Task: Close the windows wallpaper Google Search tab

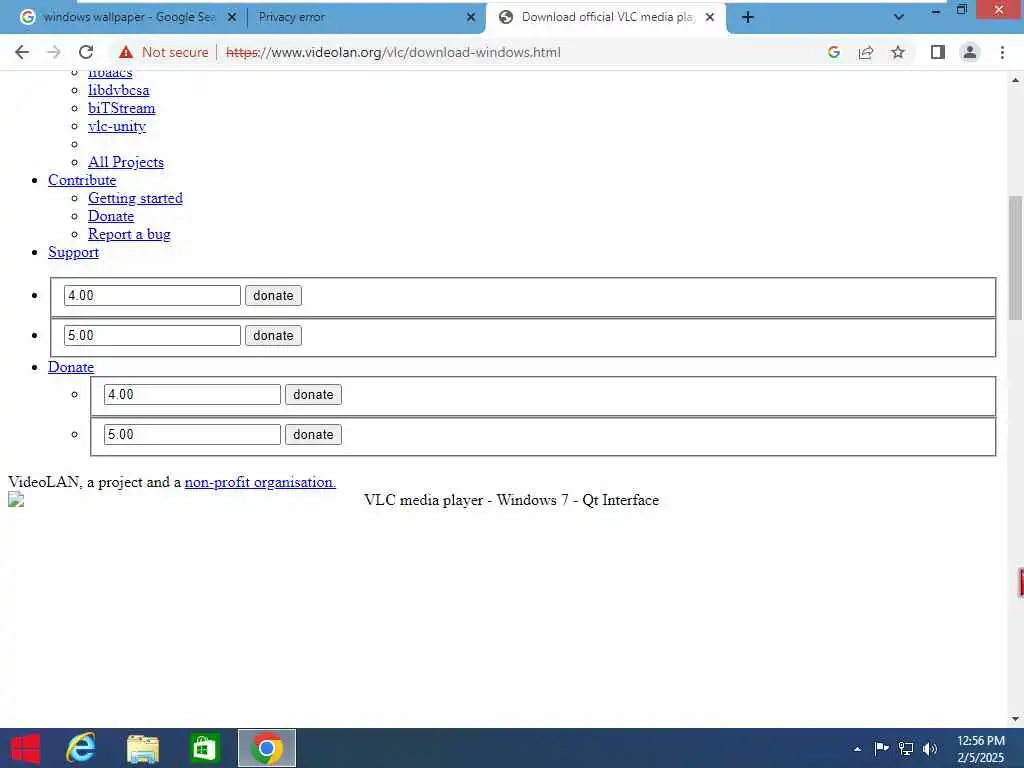Action: 232,18
